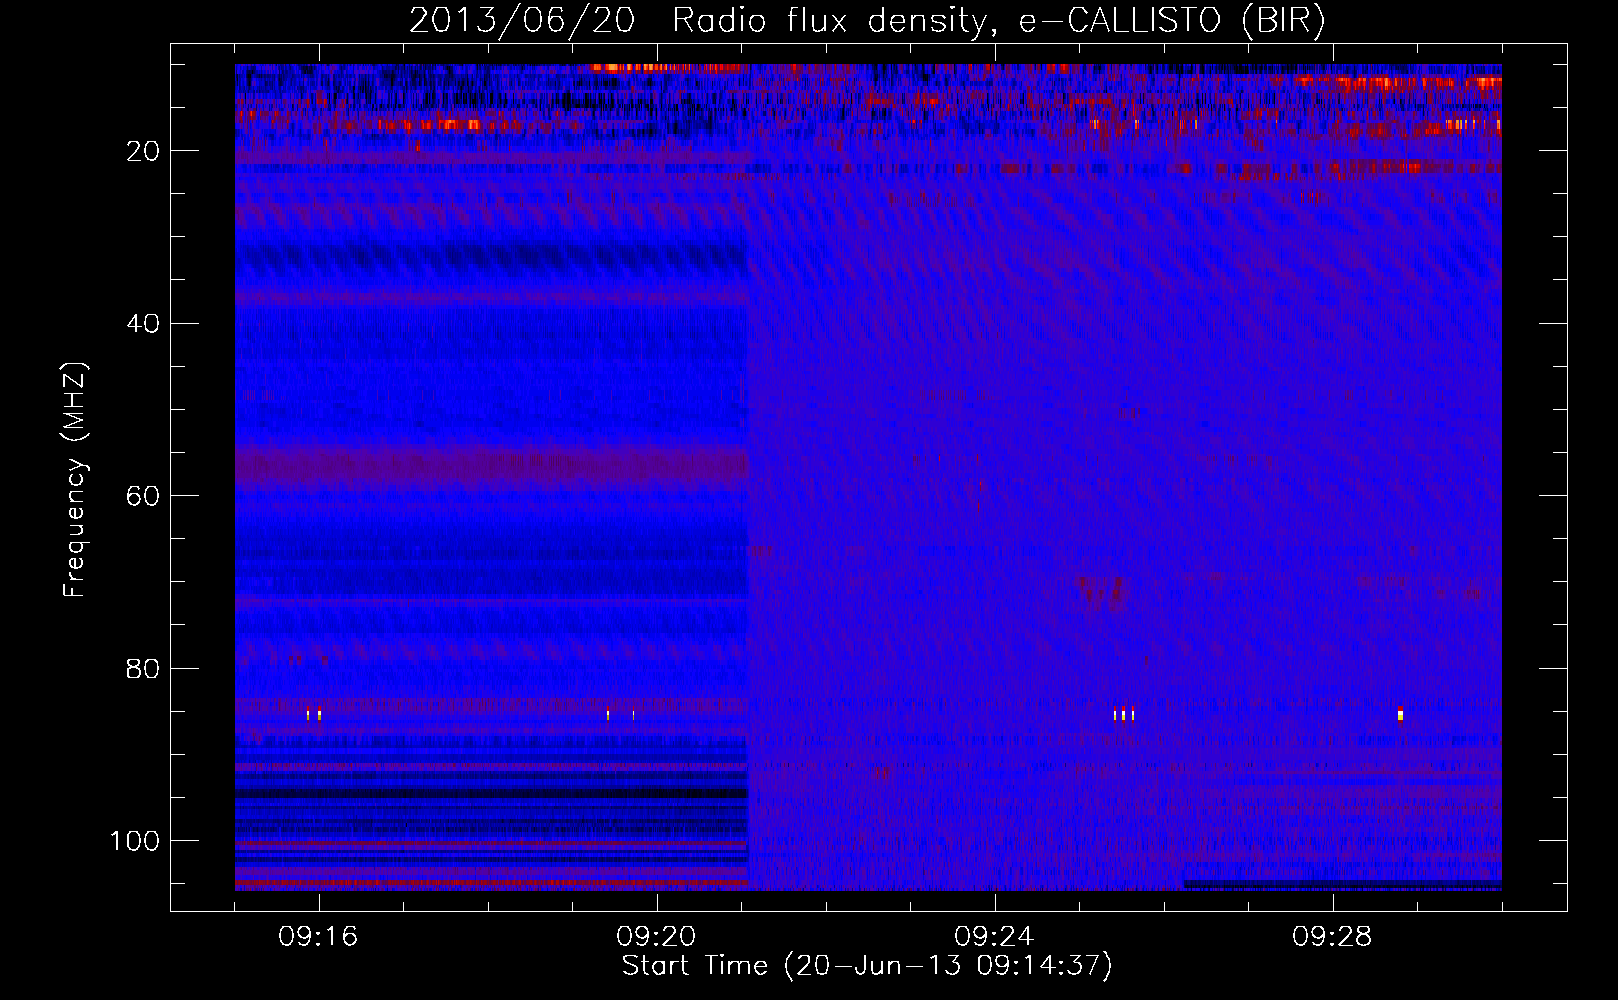Click the 09:24 time tick label
This screenshot has width=1618, height=1000.
tap(994, 937)
